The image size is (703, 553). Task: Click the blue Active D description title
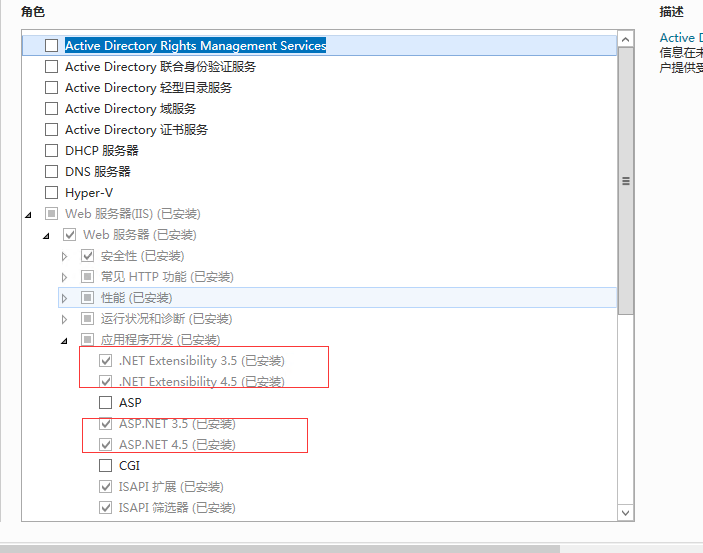pyautogui.click(x=681, y=38)
